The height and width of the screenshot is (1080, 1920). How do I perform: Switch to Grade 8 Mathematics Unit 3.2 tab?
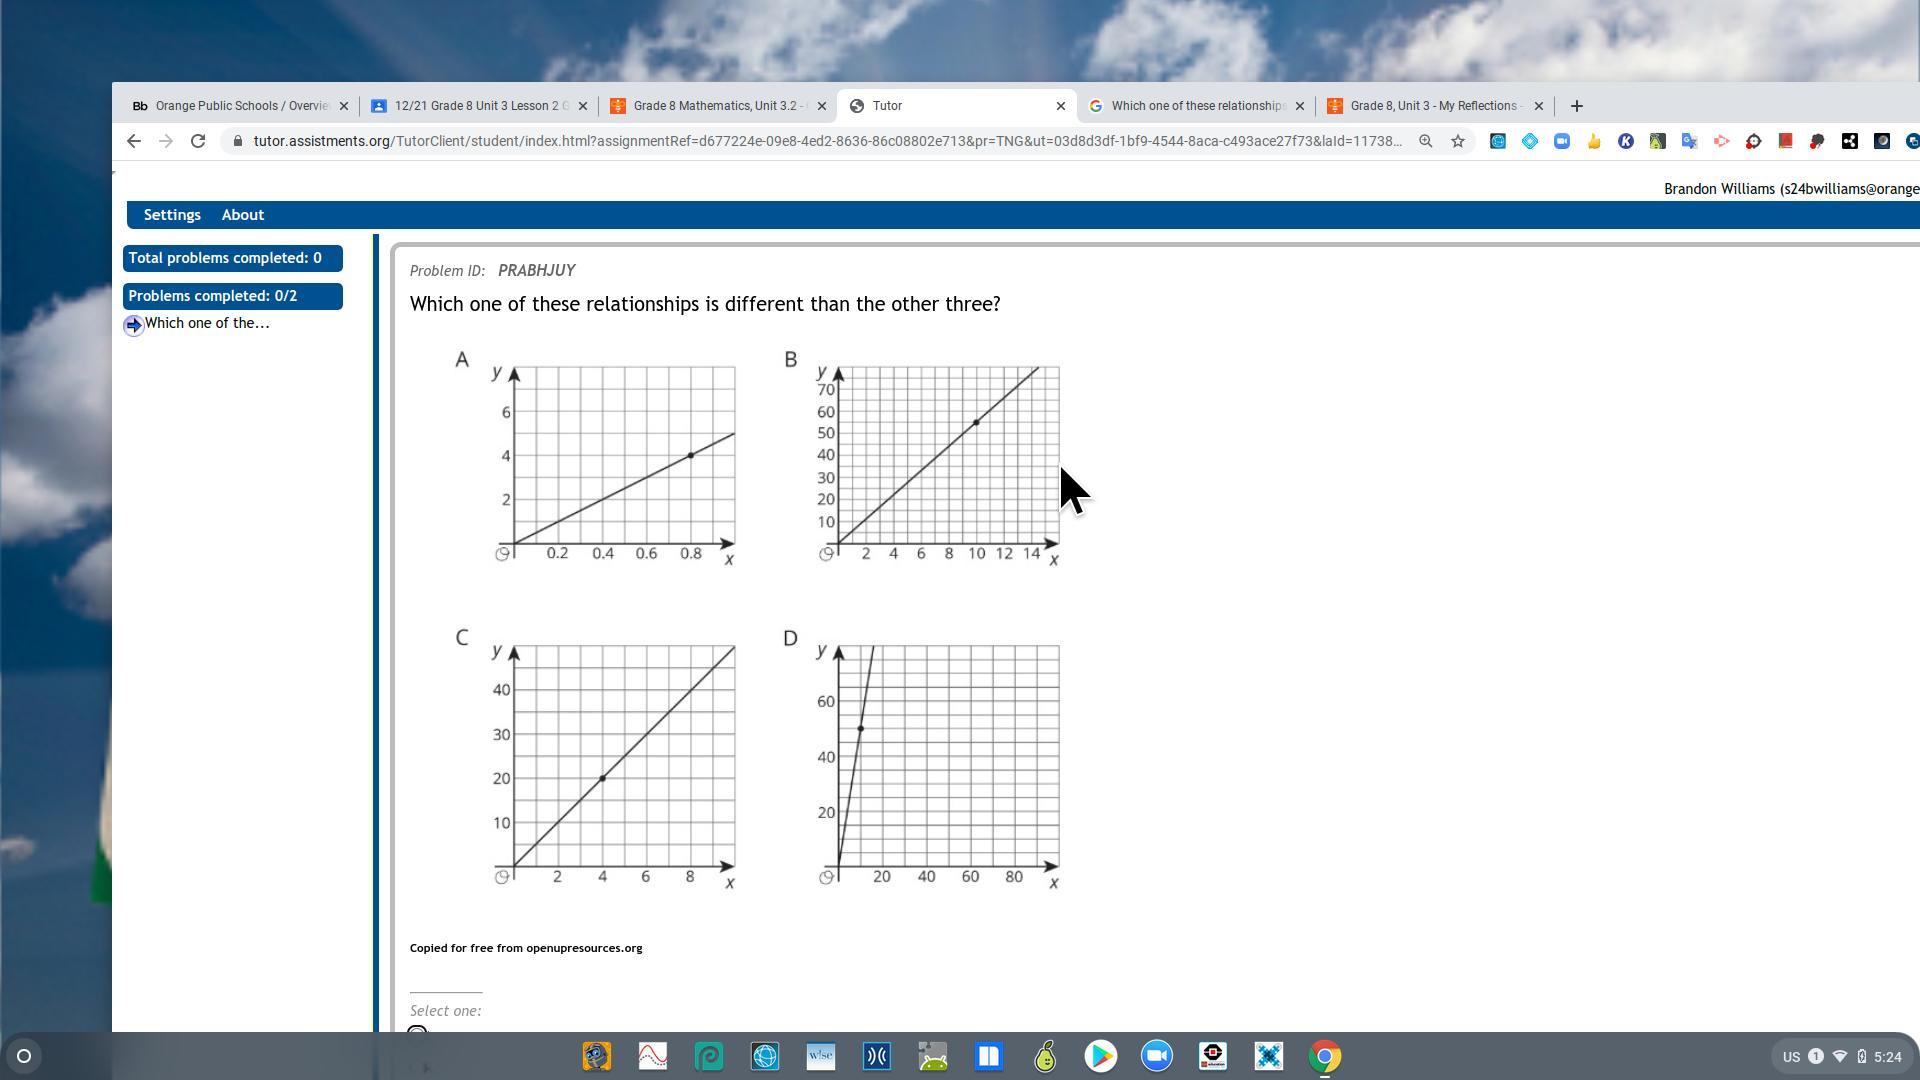point(715,106)
